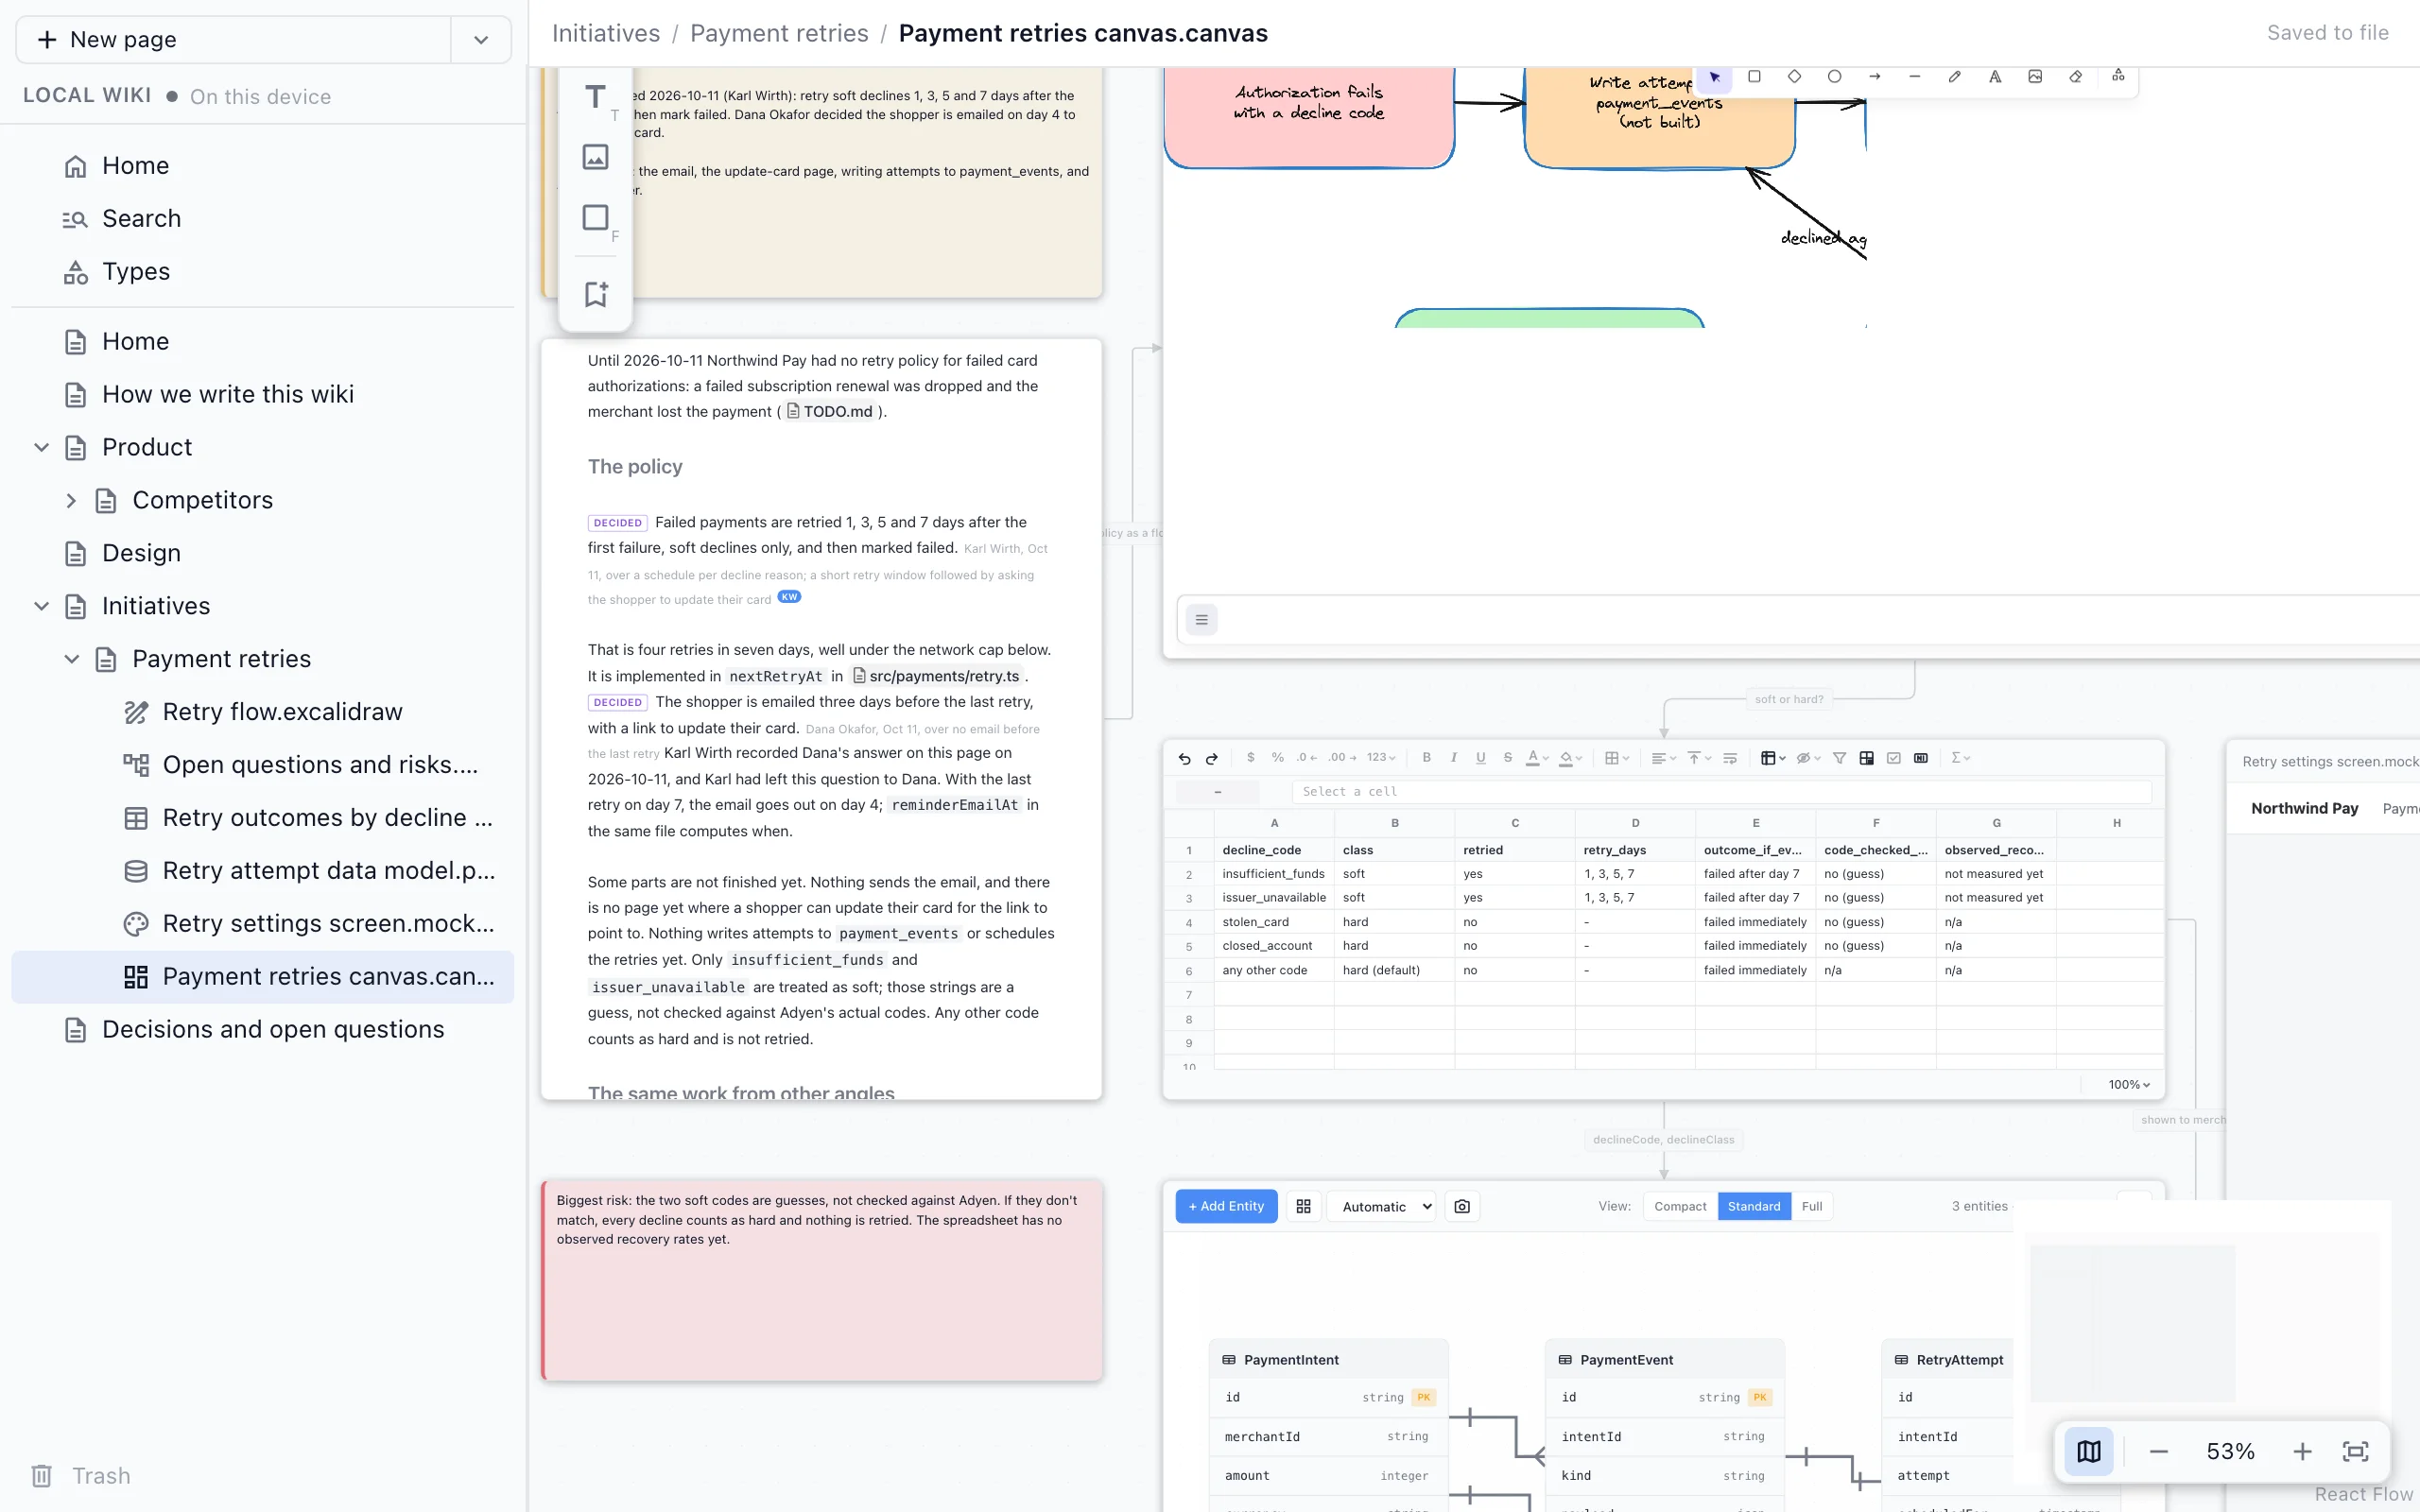2420x1512 pixels.
Task: Click the New page button
Action: [x=233, y=40]
